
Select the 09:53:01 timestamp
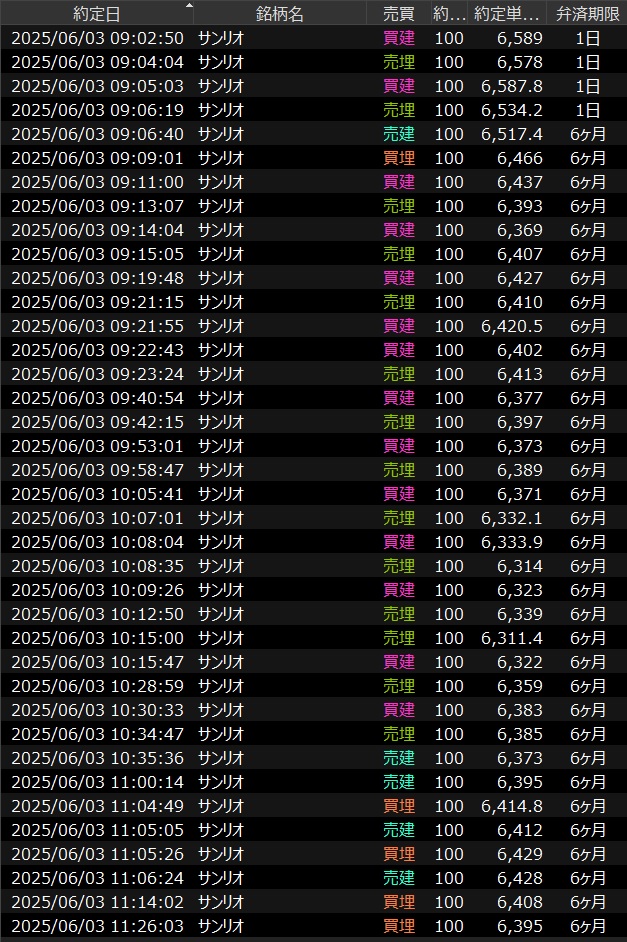pos(97,446)
